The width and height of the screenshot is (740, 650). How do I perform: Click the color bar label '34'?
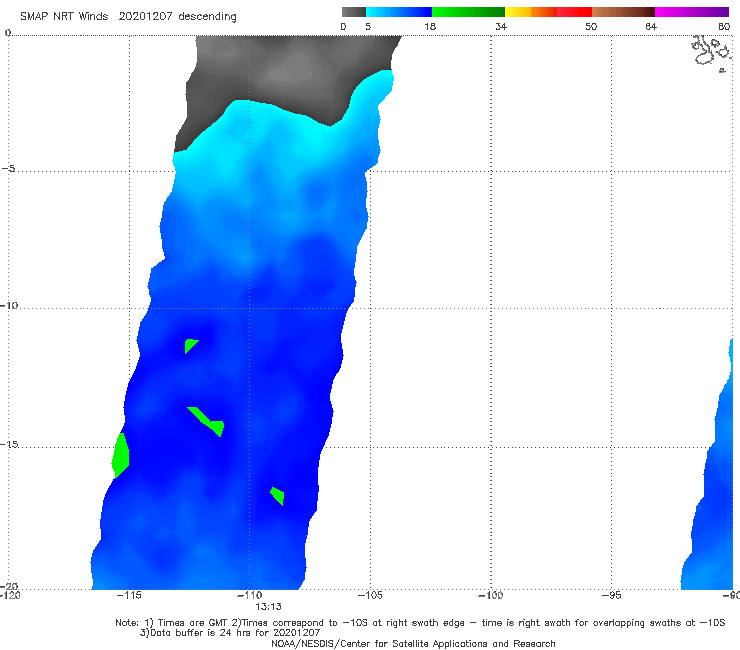point(501,27)
